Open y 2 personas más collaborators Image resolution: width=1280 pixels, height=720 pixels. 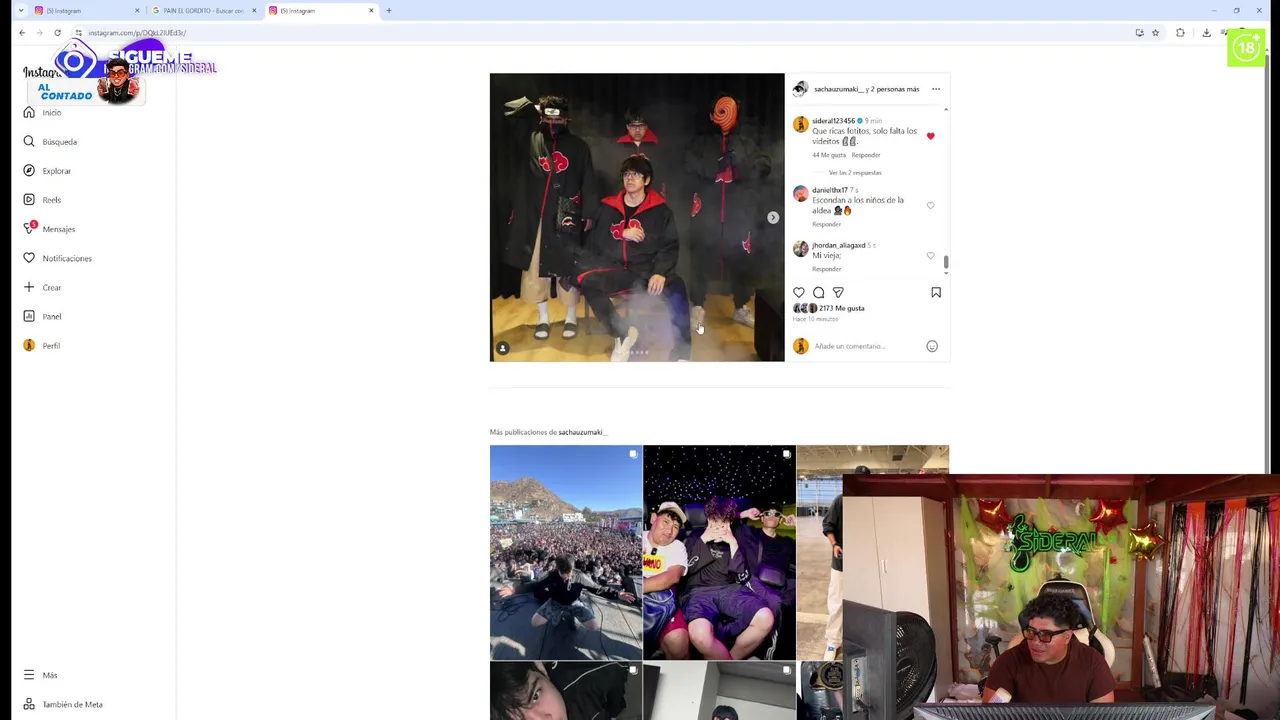892,89
